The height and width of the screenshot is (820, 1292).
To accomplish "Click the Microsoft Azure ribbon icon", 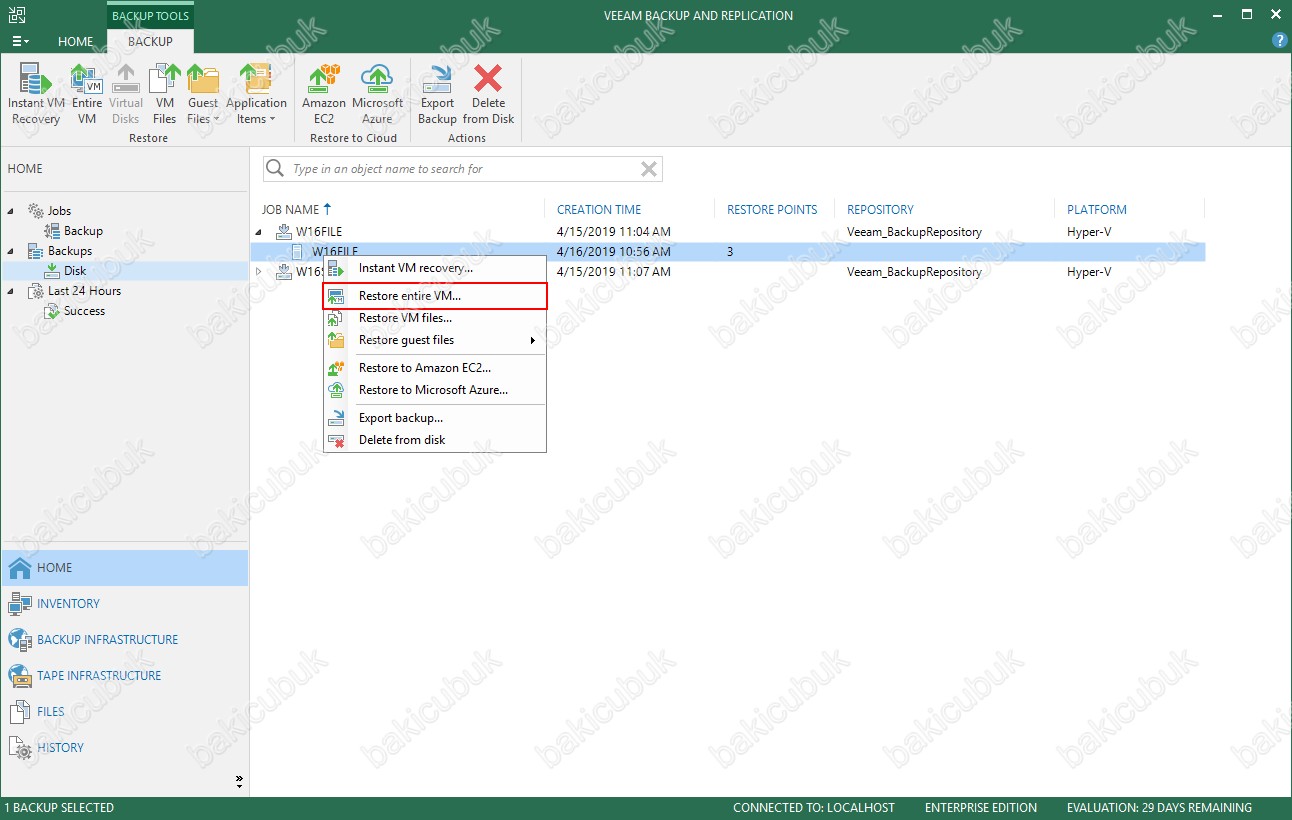I will coord(377,94).
